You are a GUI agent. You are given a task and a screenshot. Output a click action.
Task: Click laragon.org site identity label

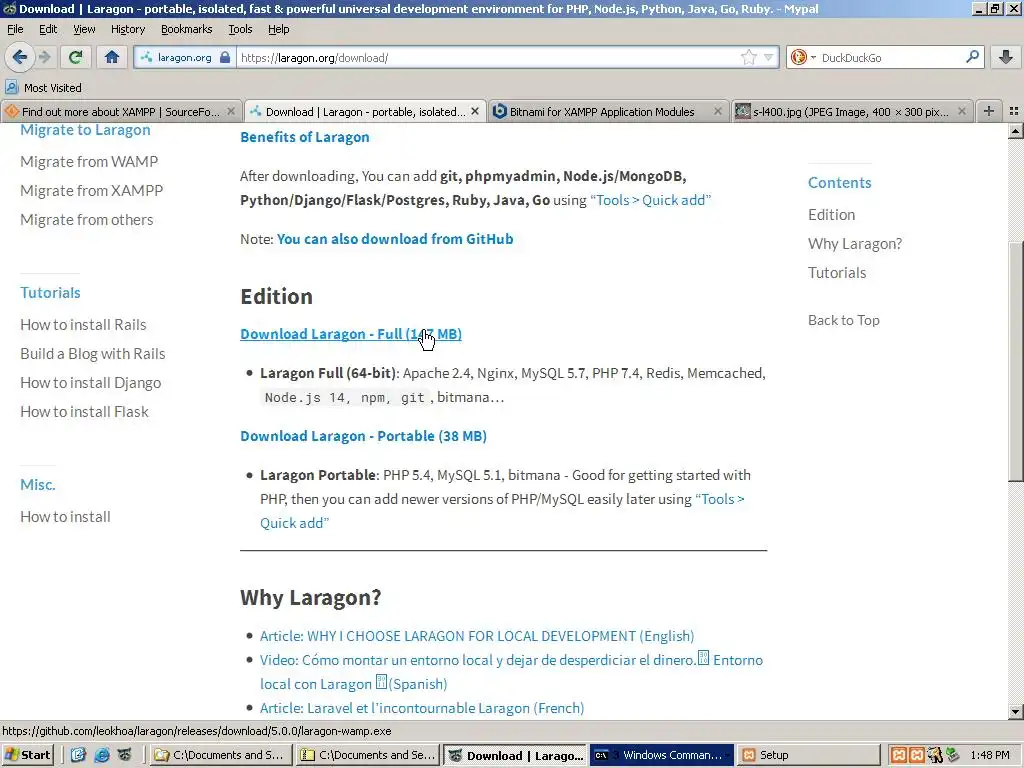pyautogui.click(x=184, y=57)
